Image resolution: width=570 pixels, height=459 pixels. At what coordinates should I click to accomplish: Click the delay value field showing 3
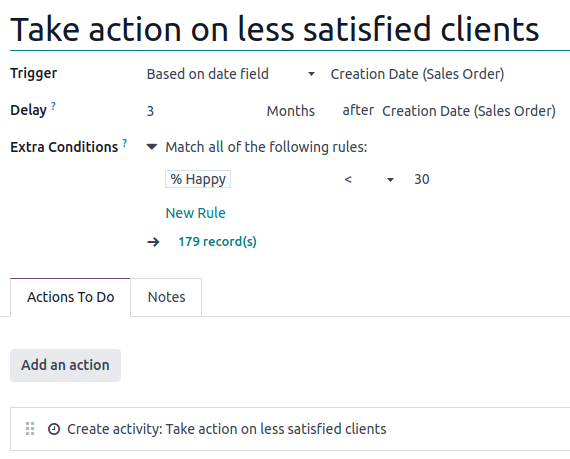point(204,111)
